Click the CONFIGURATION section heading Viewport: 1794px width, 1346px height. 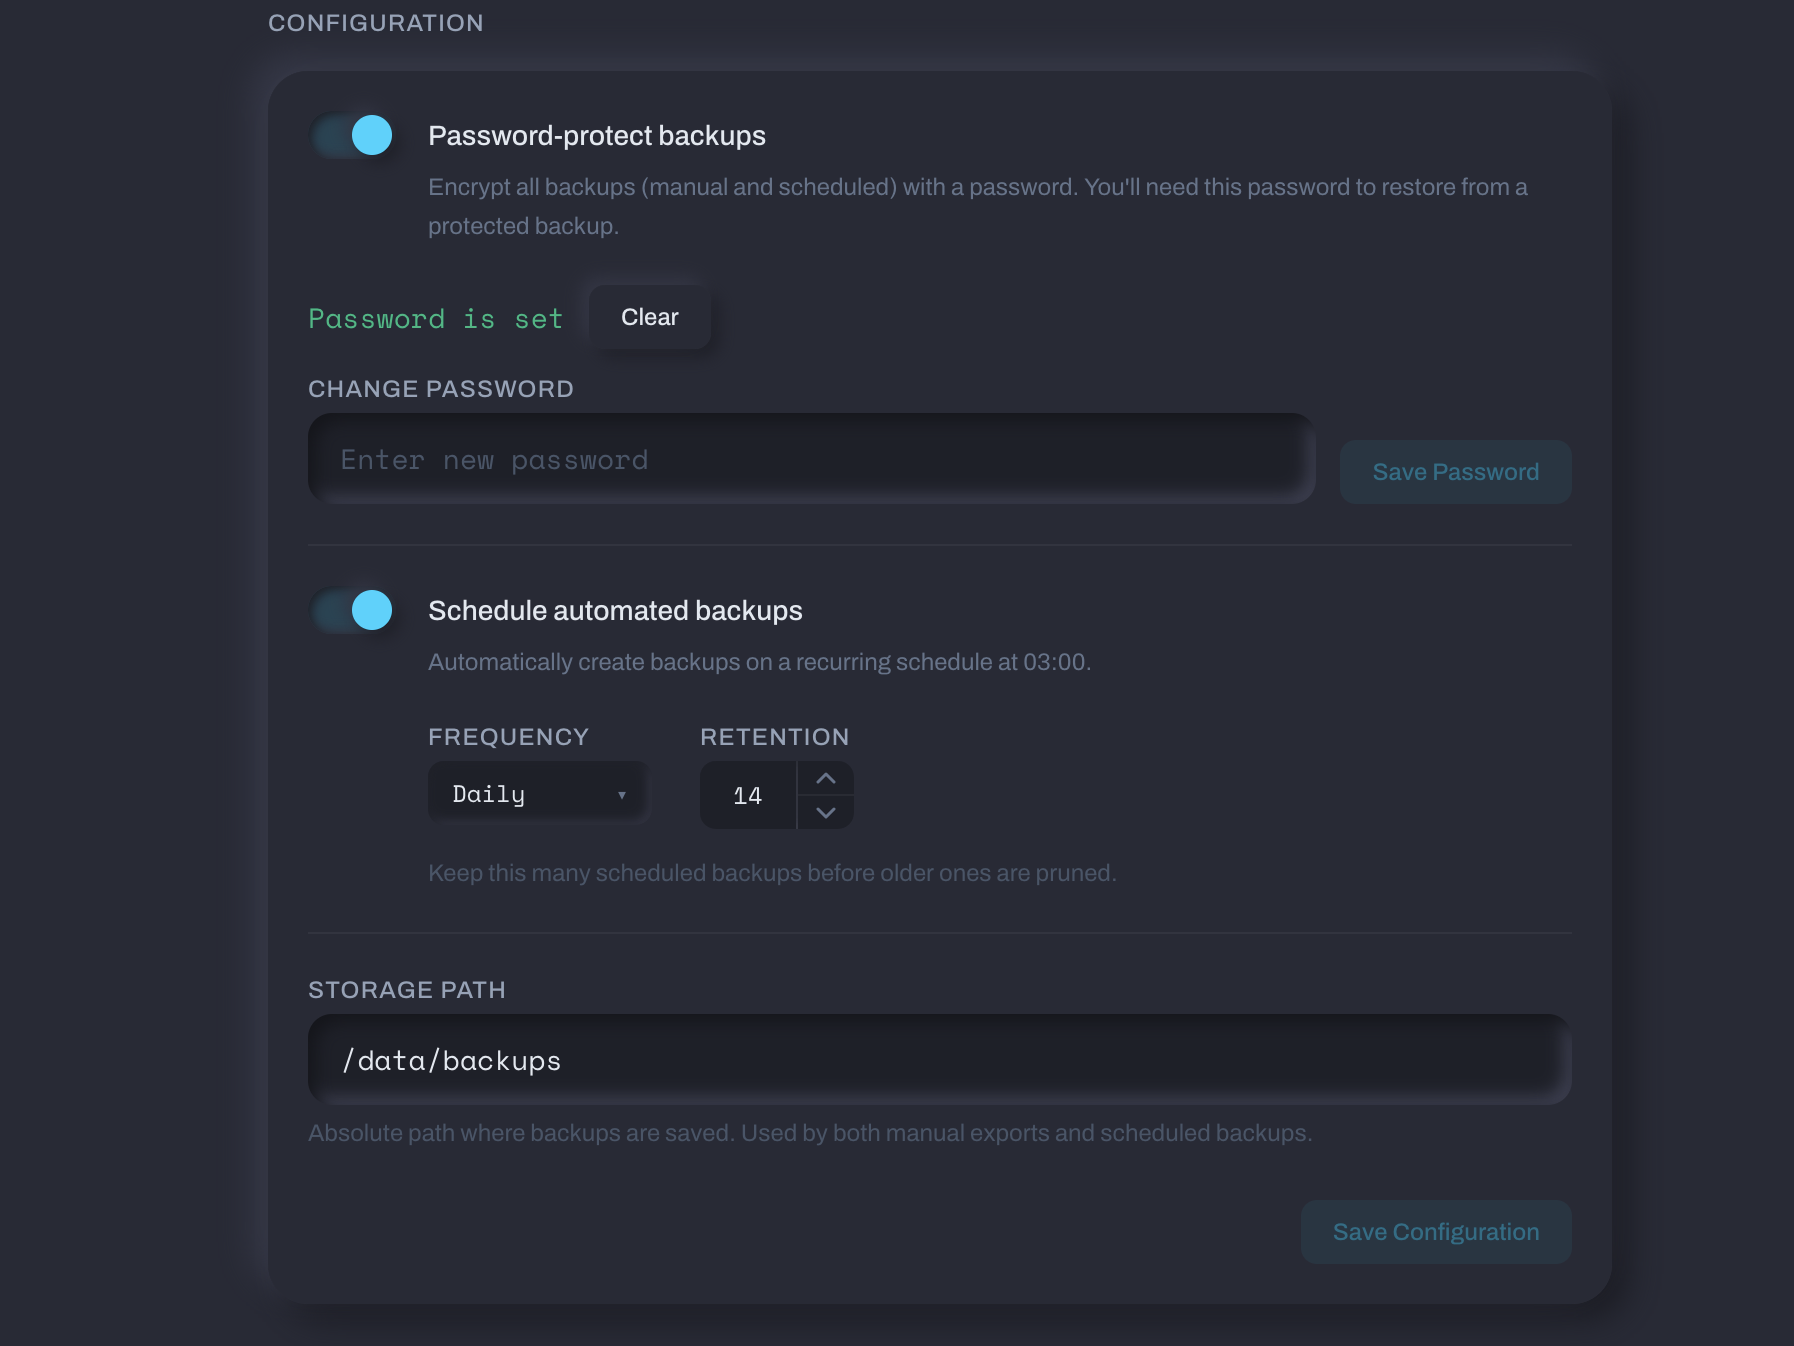click(x=375, y=22)
